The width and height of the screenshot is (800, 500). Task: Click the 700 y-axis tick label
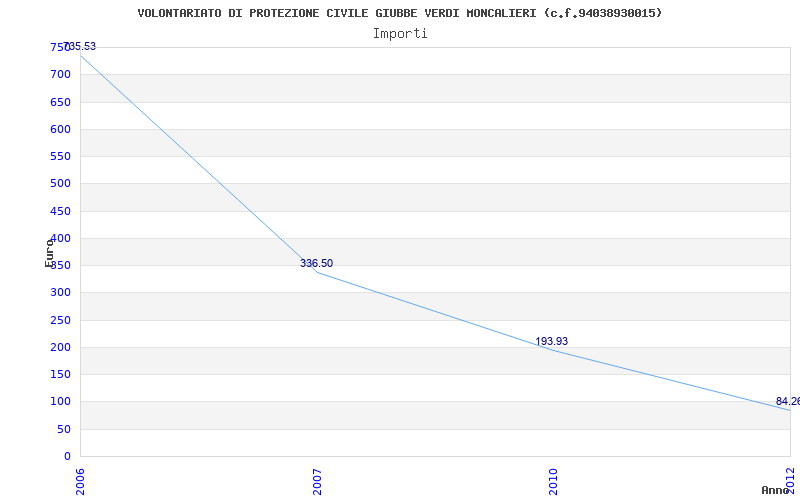point(60,74)
